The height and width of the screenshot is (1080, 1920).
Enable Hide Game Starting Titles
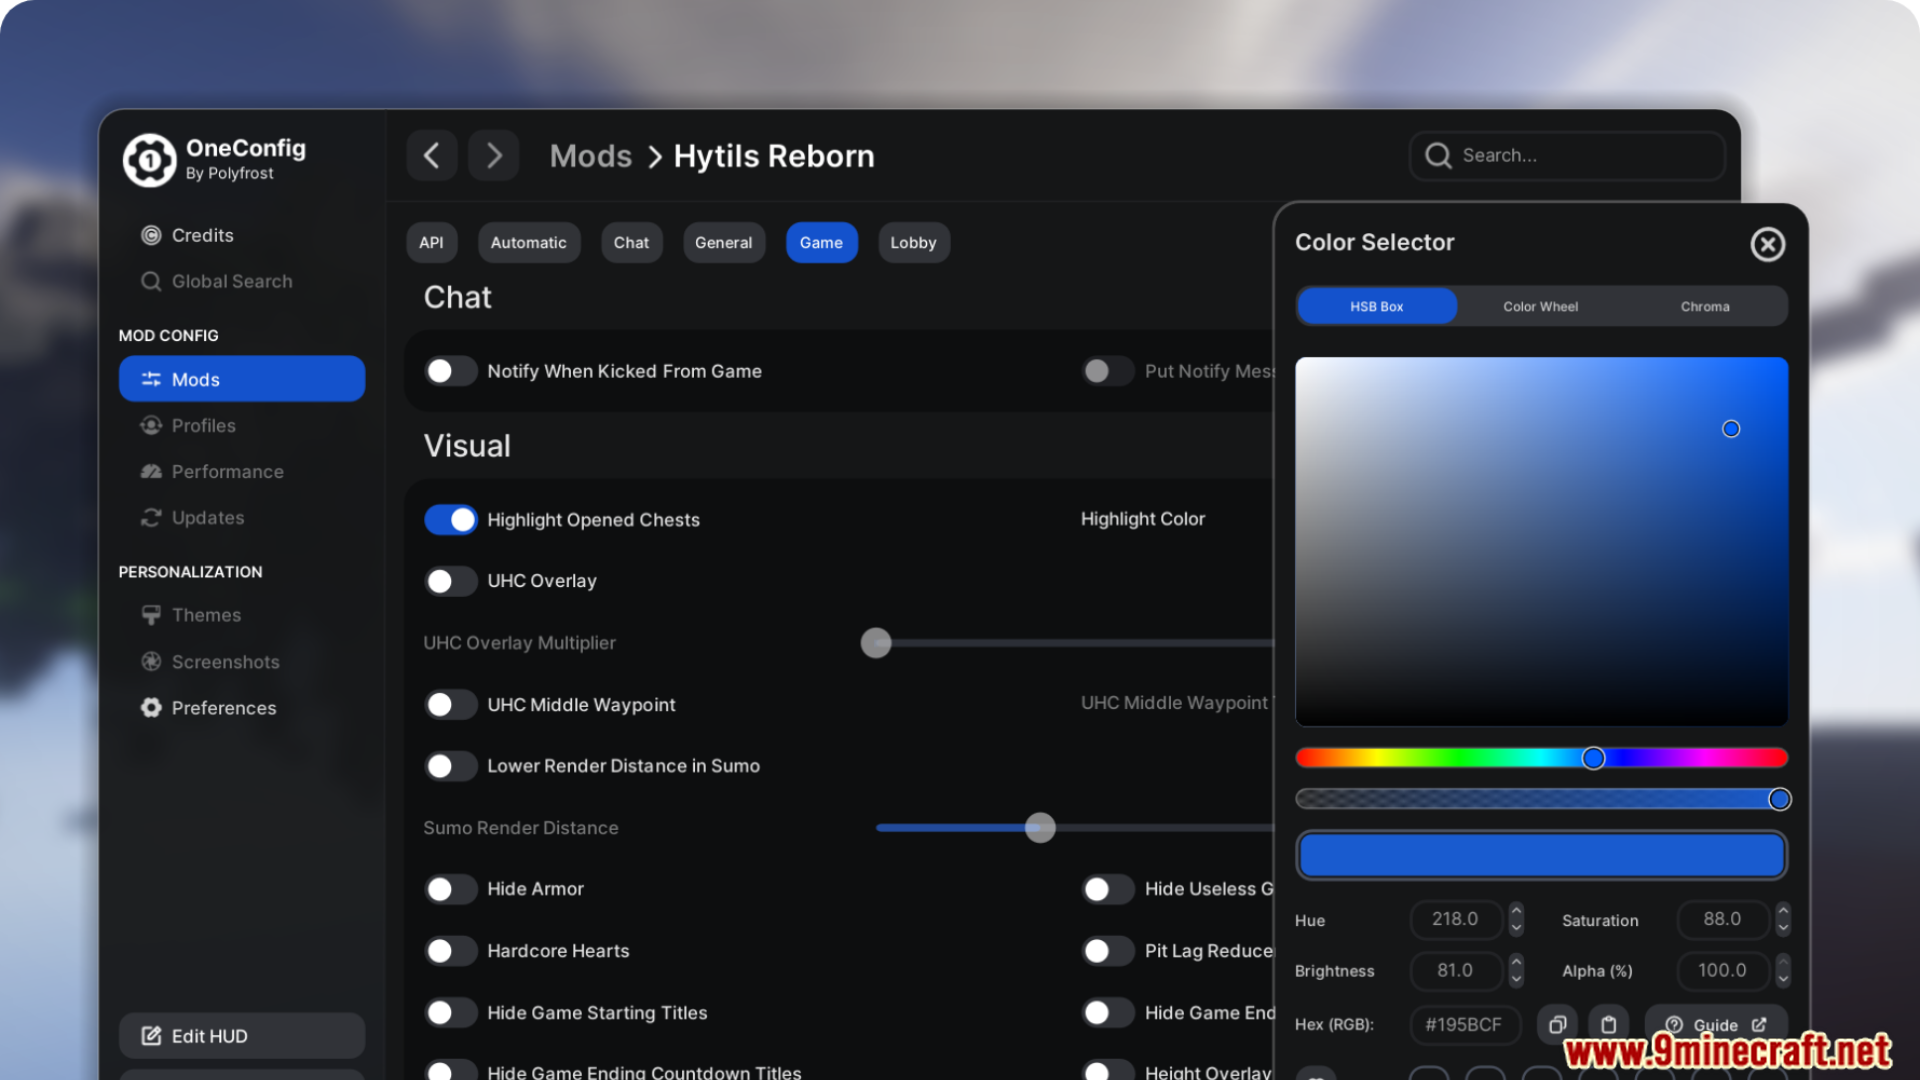pos(450,1013)
